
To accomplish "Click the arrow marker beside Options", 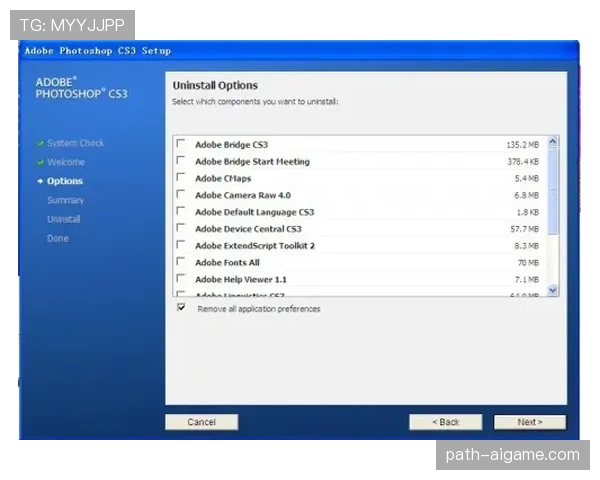I will pos(40,181).
